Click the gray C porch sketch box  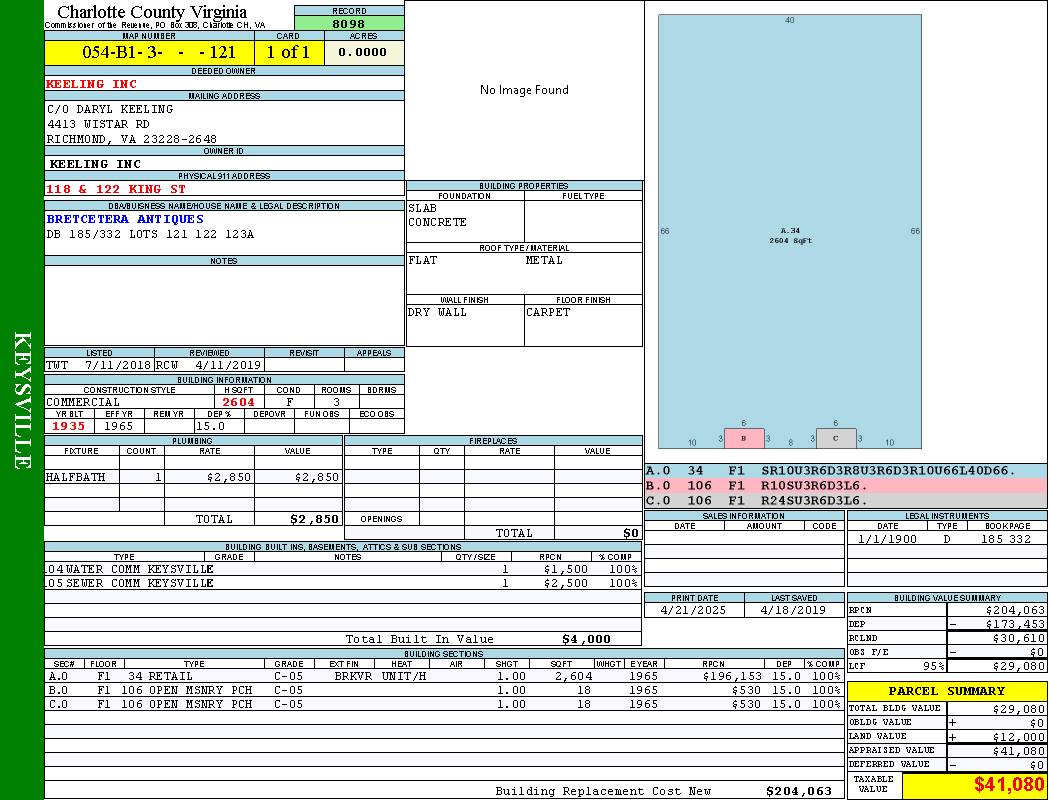click(x=836, y=438)
